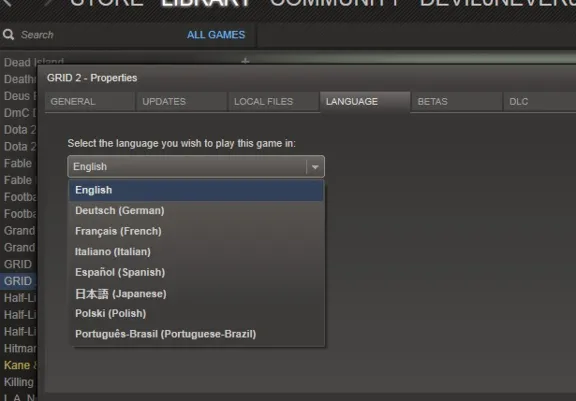Open the COMMUNITY navigation item
The height and width of the screenshot is (401, 576).
click(x=335, y=3)
